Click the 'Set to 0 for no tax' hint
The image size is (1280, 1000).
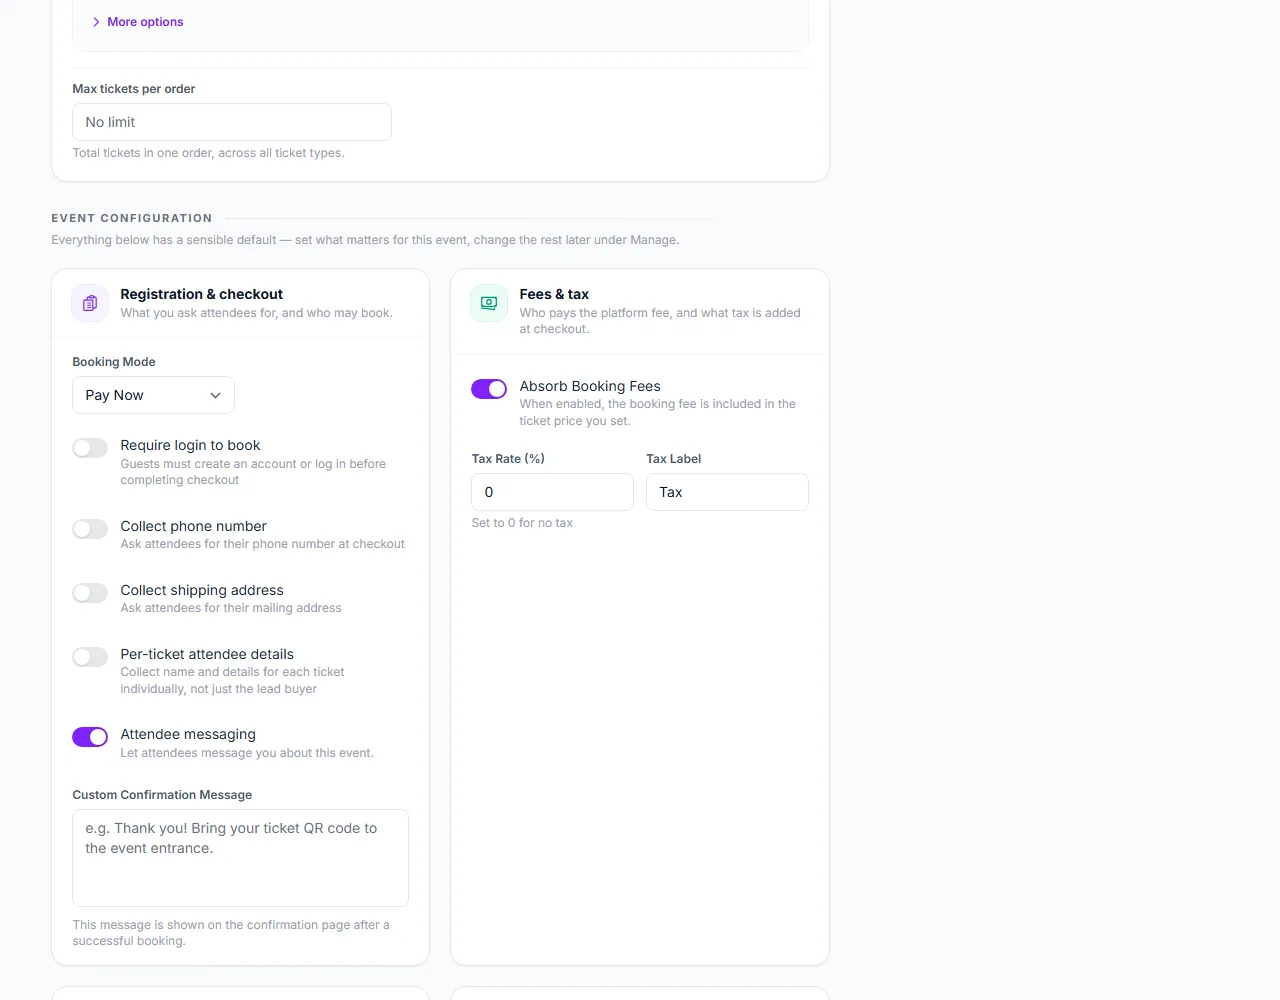(x=522, y=523)
